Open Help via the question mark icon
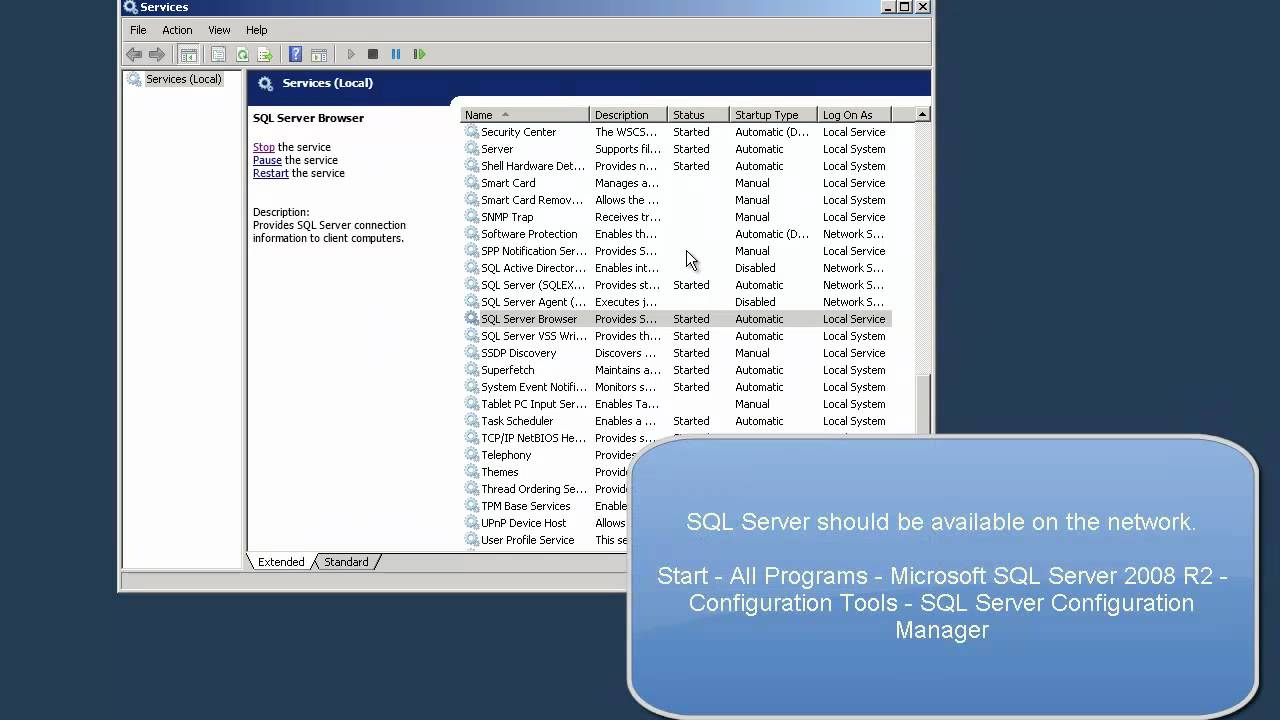 click(295, 54)
